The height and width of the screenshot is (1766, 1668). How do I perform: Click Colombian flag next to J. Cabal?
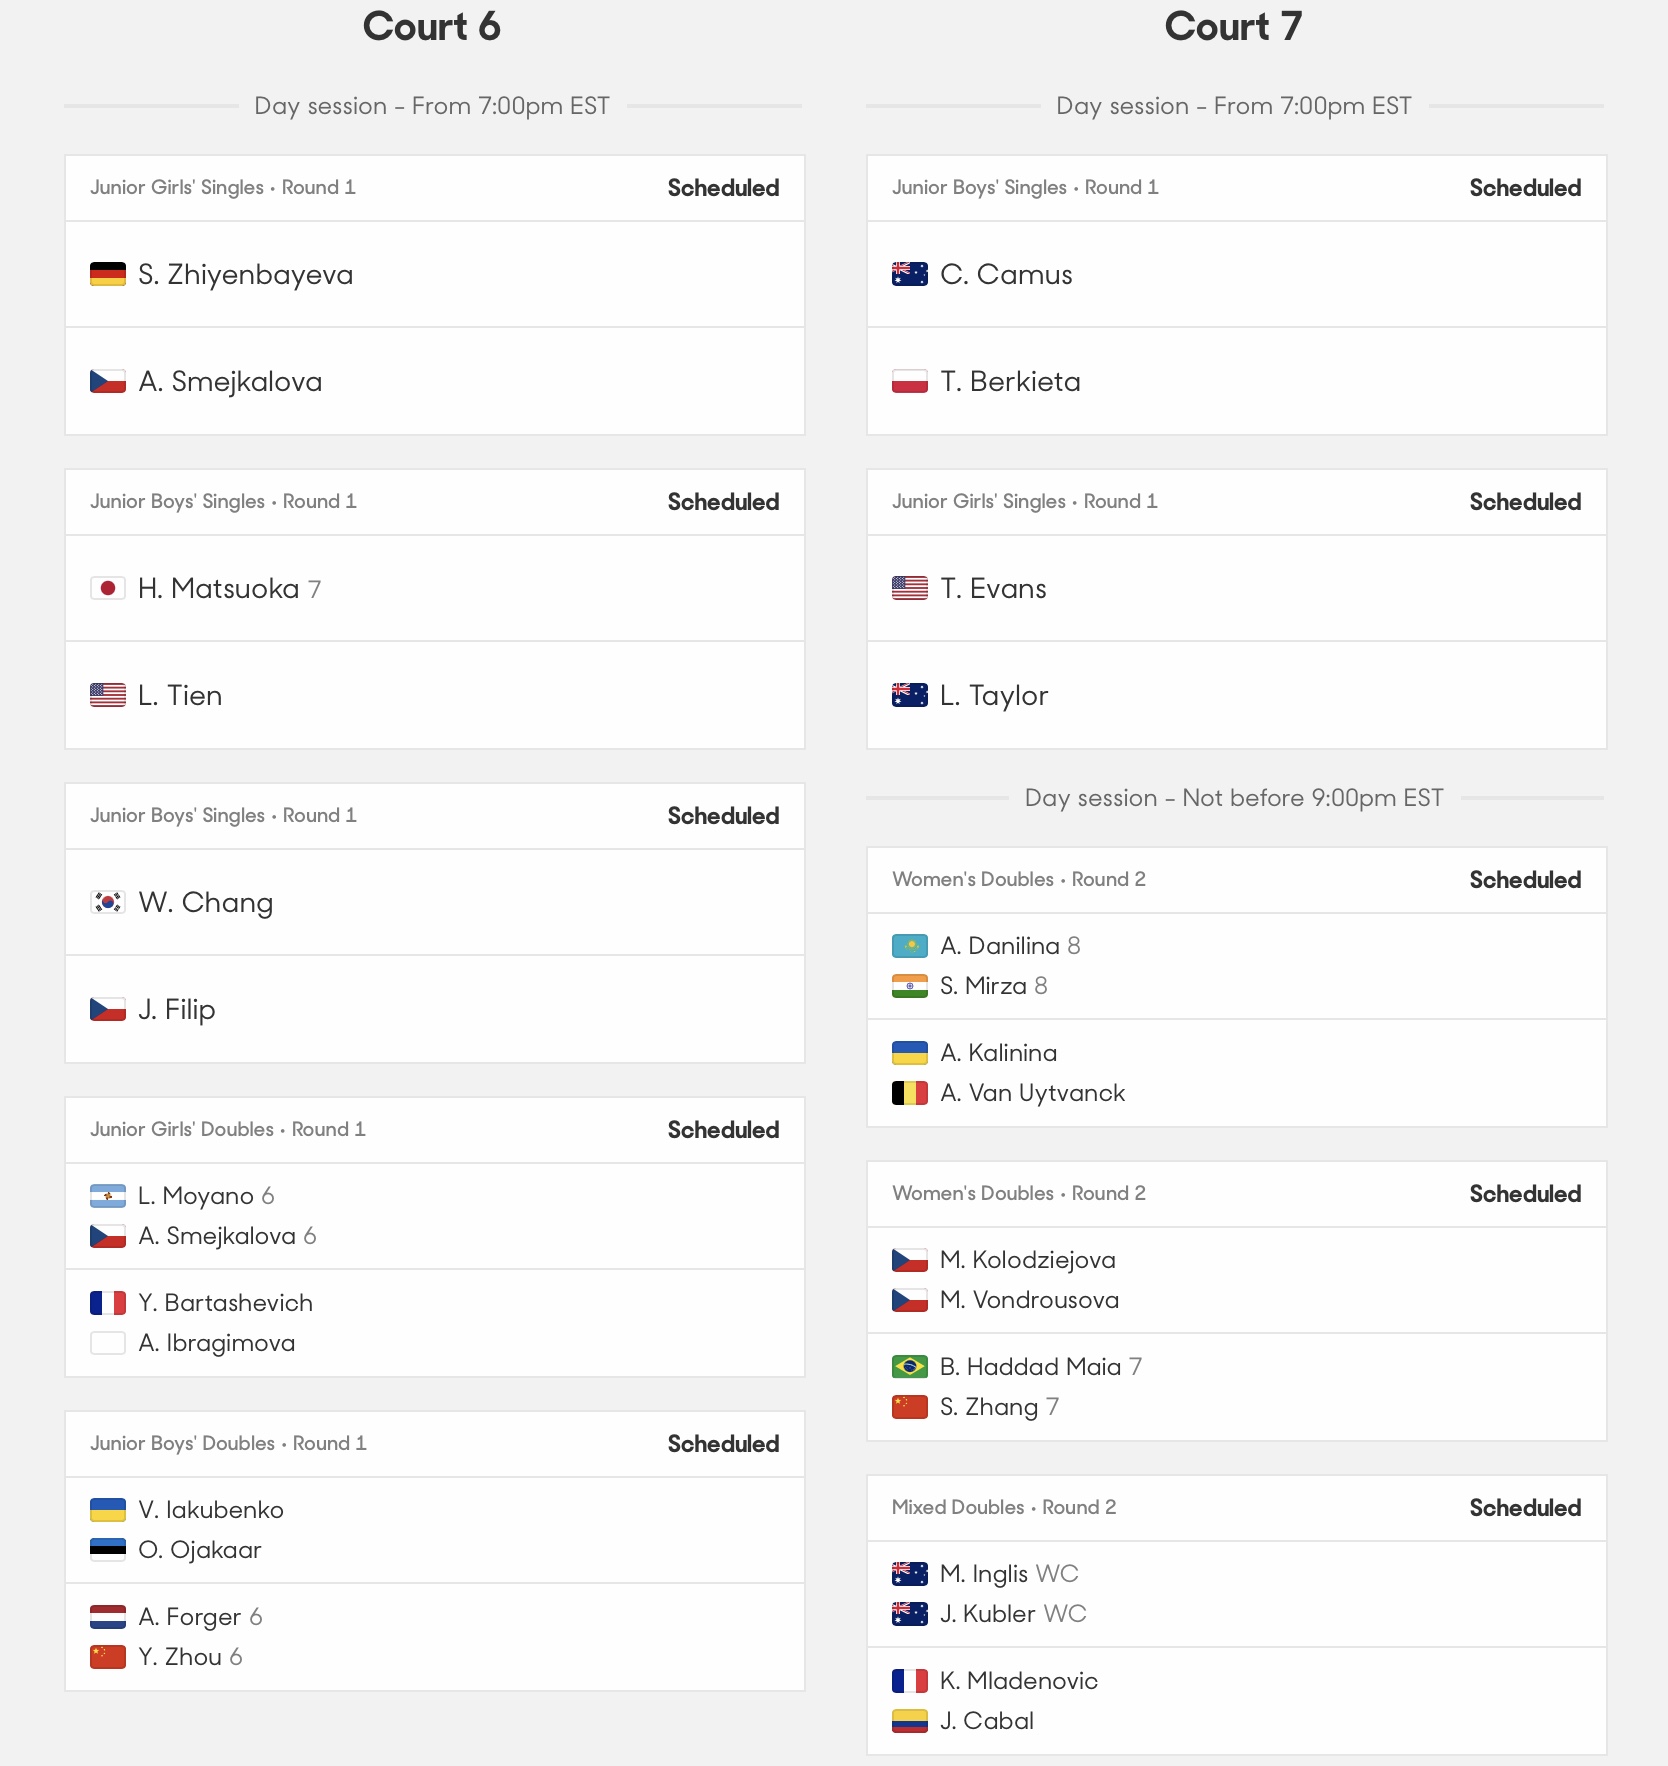(910, 1721)
